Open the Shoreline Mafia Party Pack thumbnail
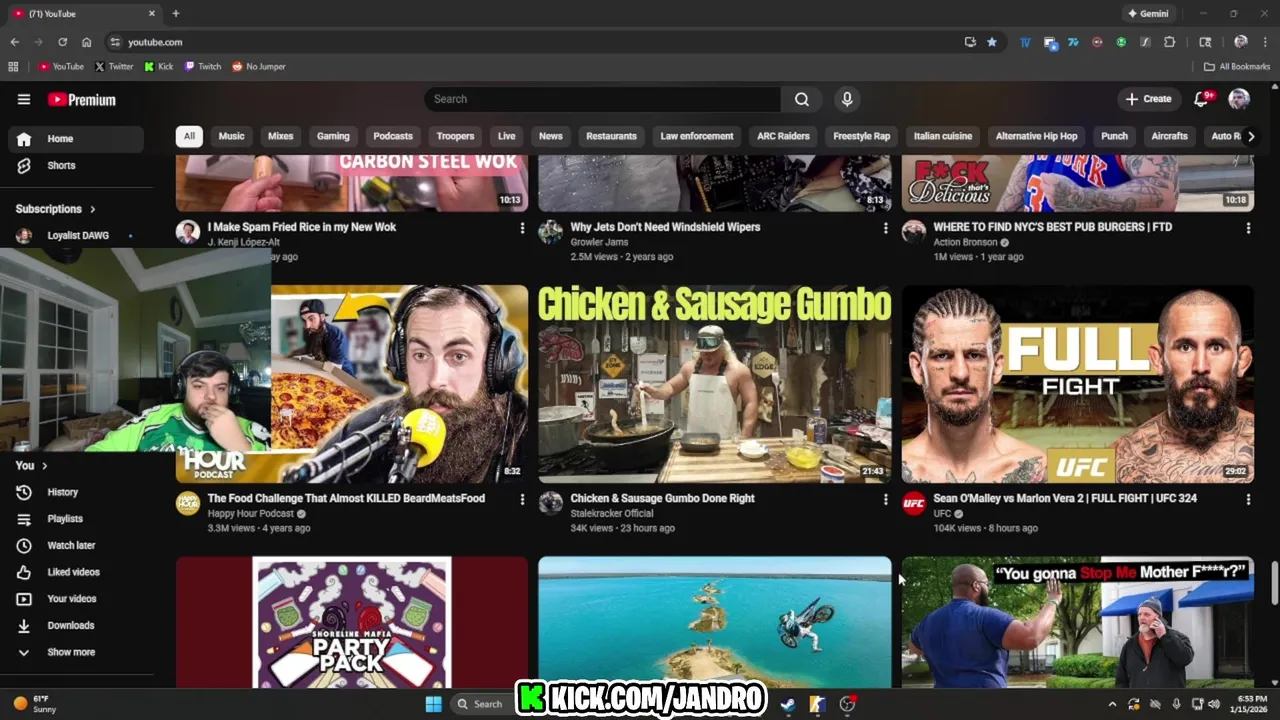Image resolution: width=1280 pixels, height=720 pixels. (x=352, y=622)
